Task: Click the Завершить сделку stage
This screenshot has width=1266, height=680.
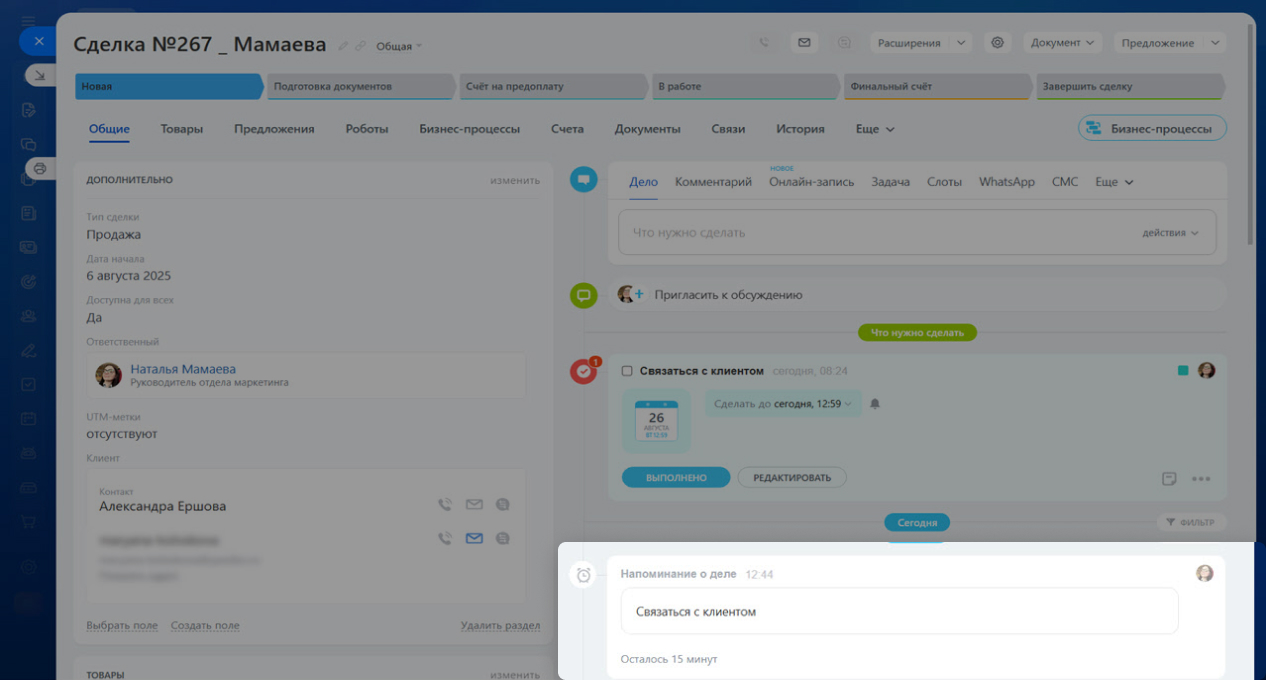Action: (1129, 86)
